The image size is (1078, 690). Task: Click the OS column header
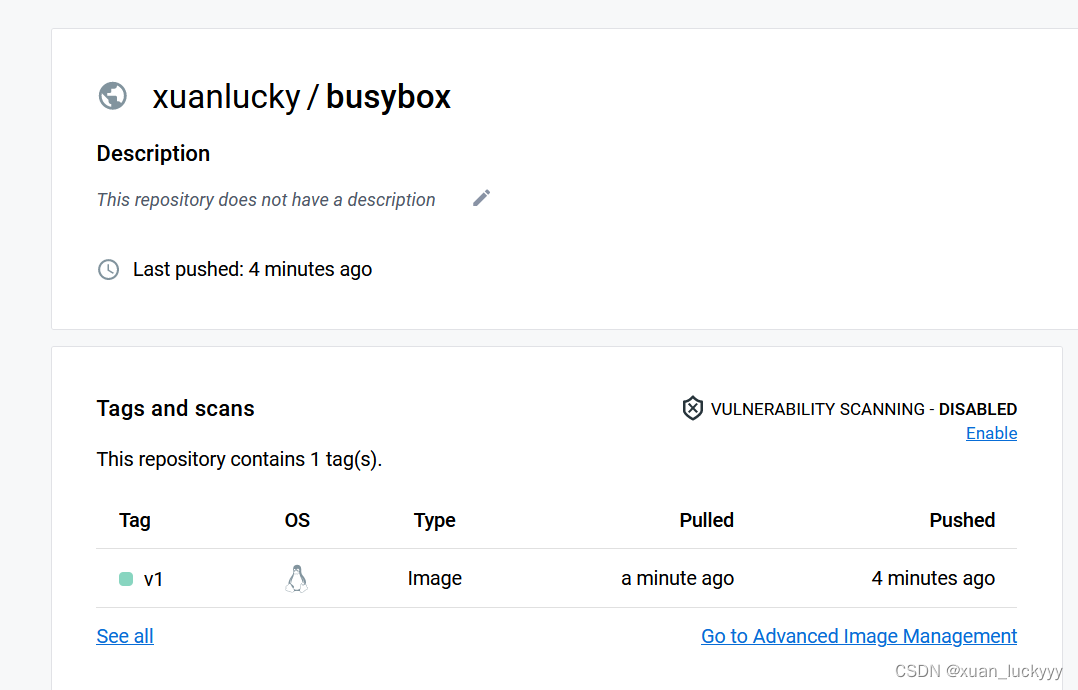coord(297,520)
